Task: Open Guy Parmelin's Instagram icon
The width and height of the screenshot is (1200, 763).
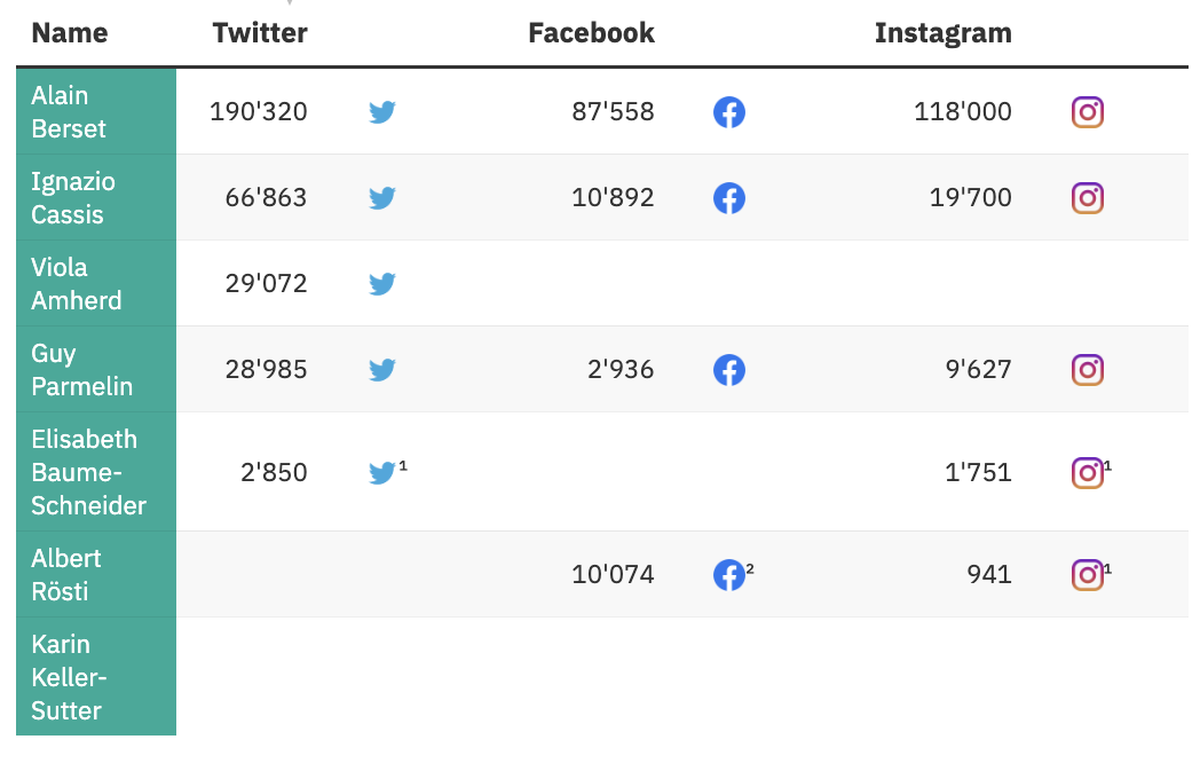Action: (1087, 370)
